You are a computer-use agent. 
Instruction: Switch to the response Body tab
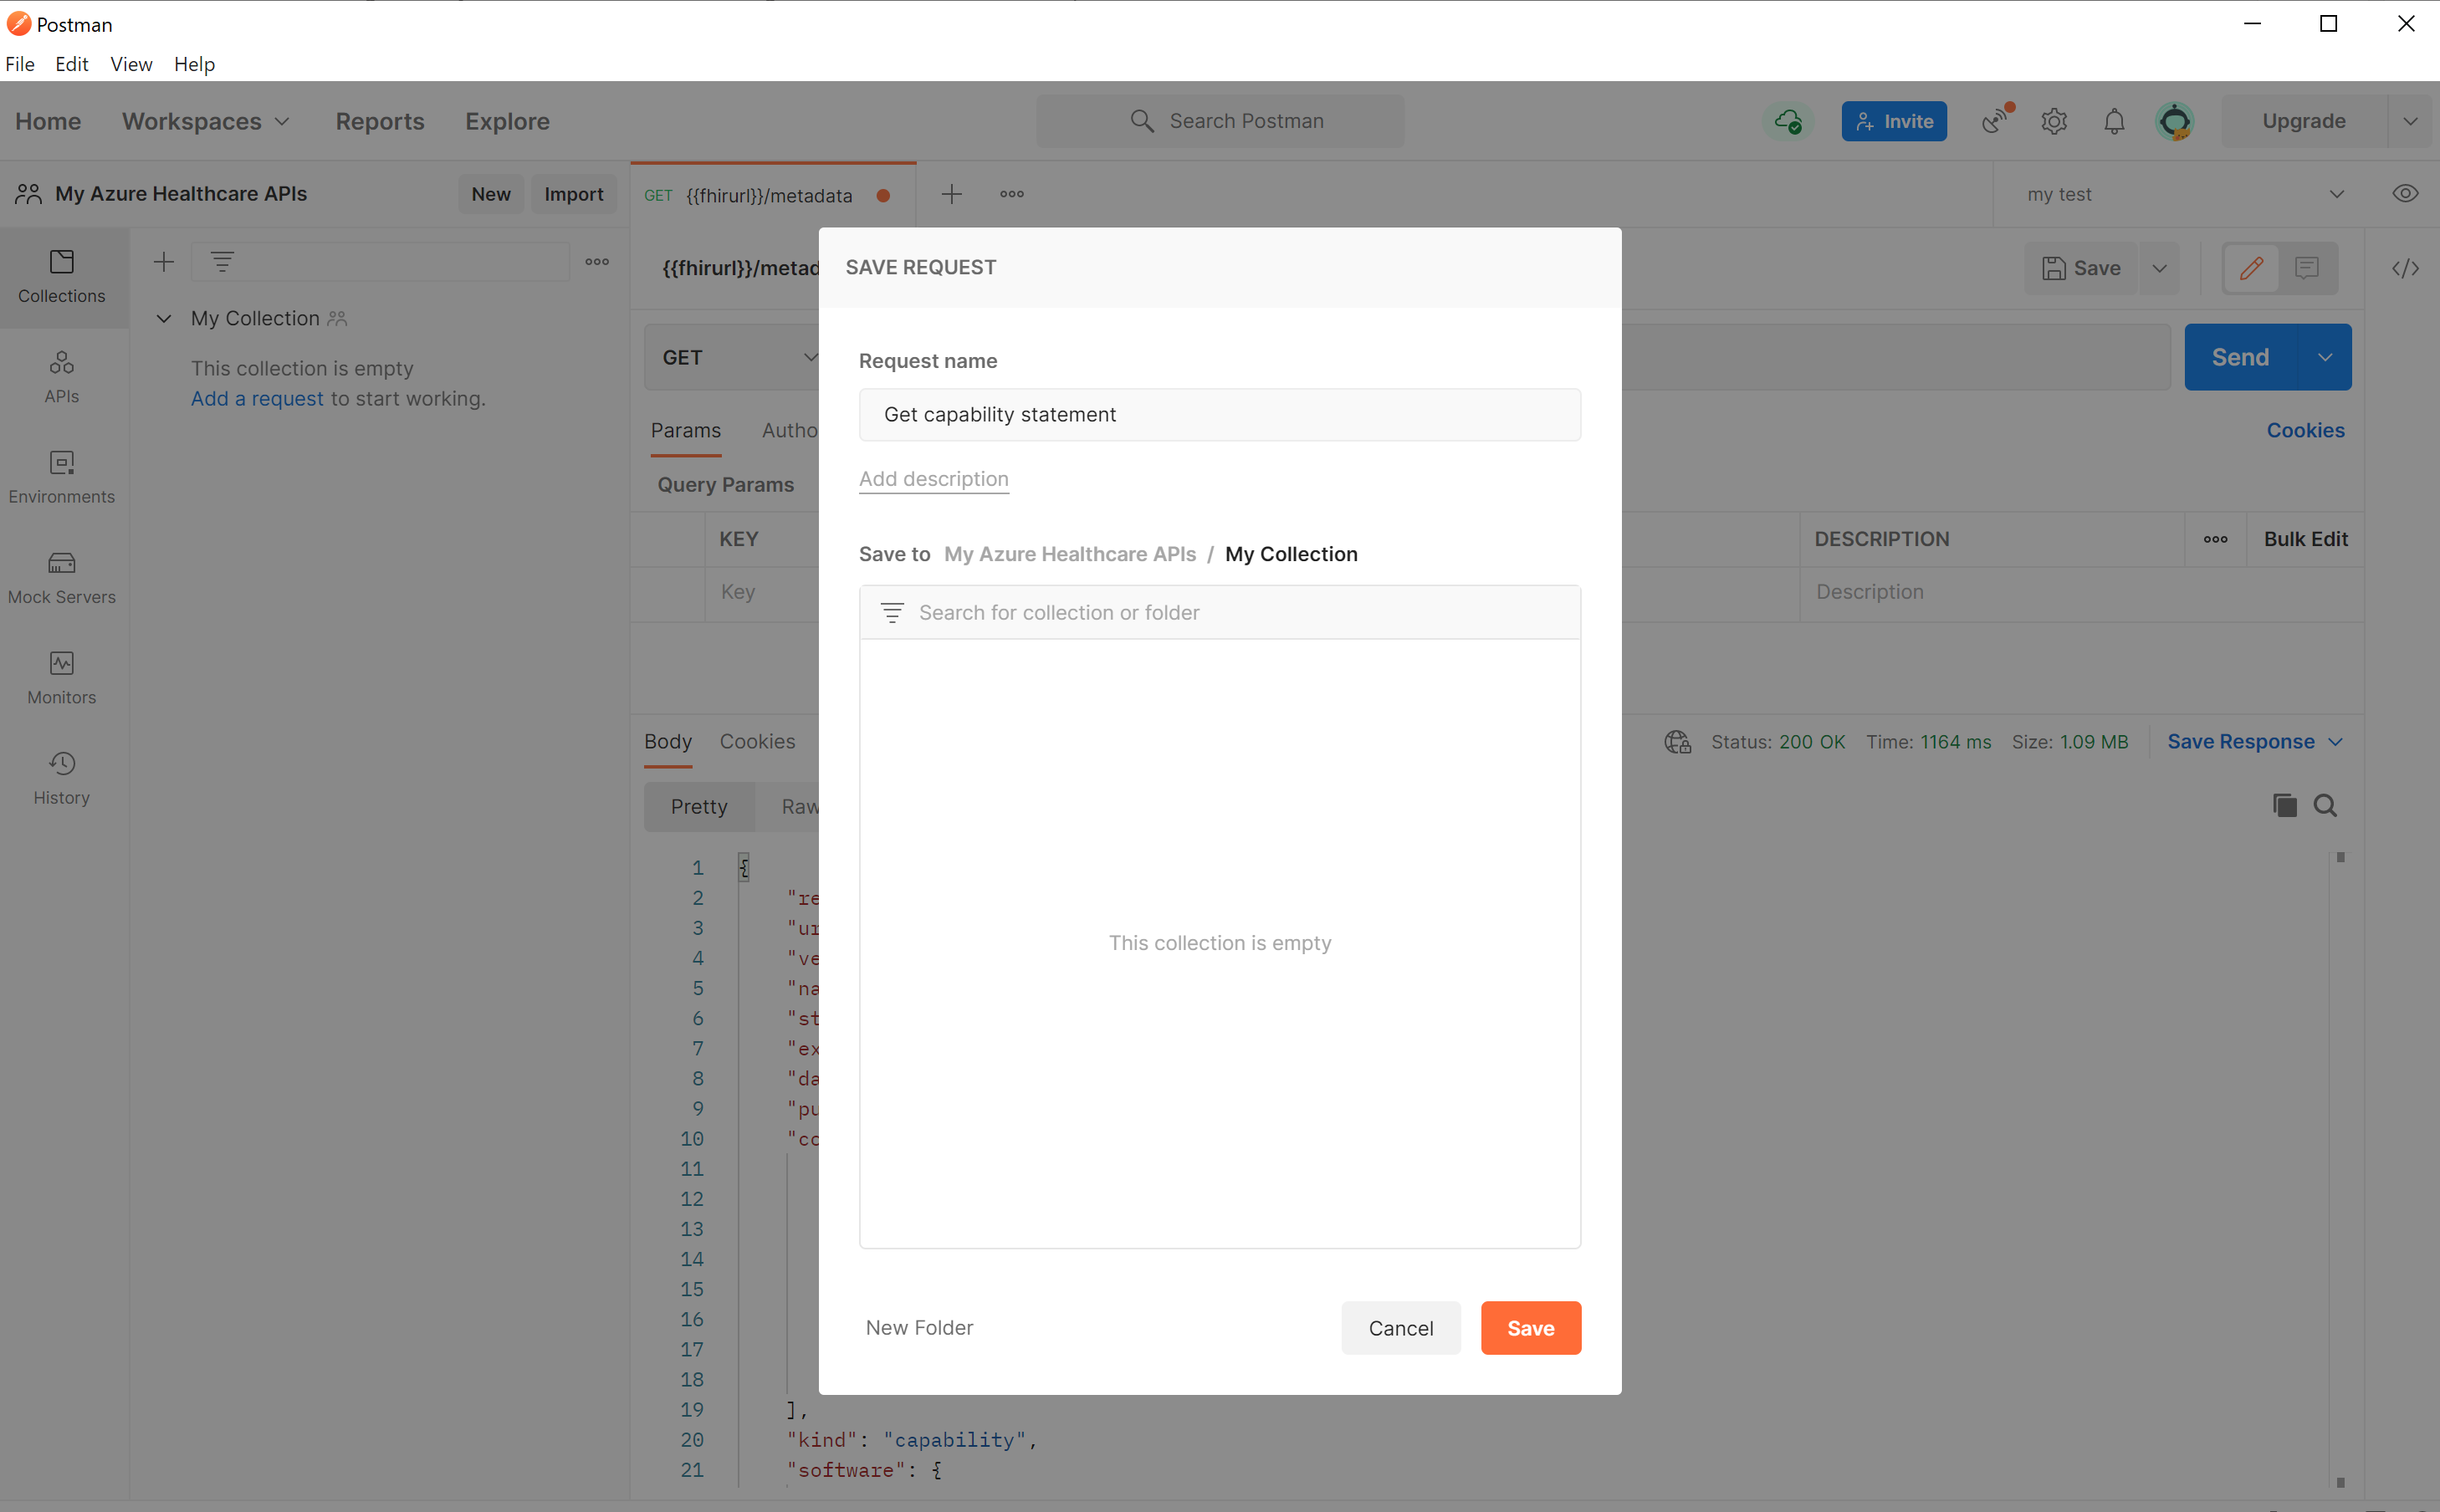pos(668,742)
